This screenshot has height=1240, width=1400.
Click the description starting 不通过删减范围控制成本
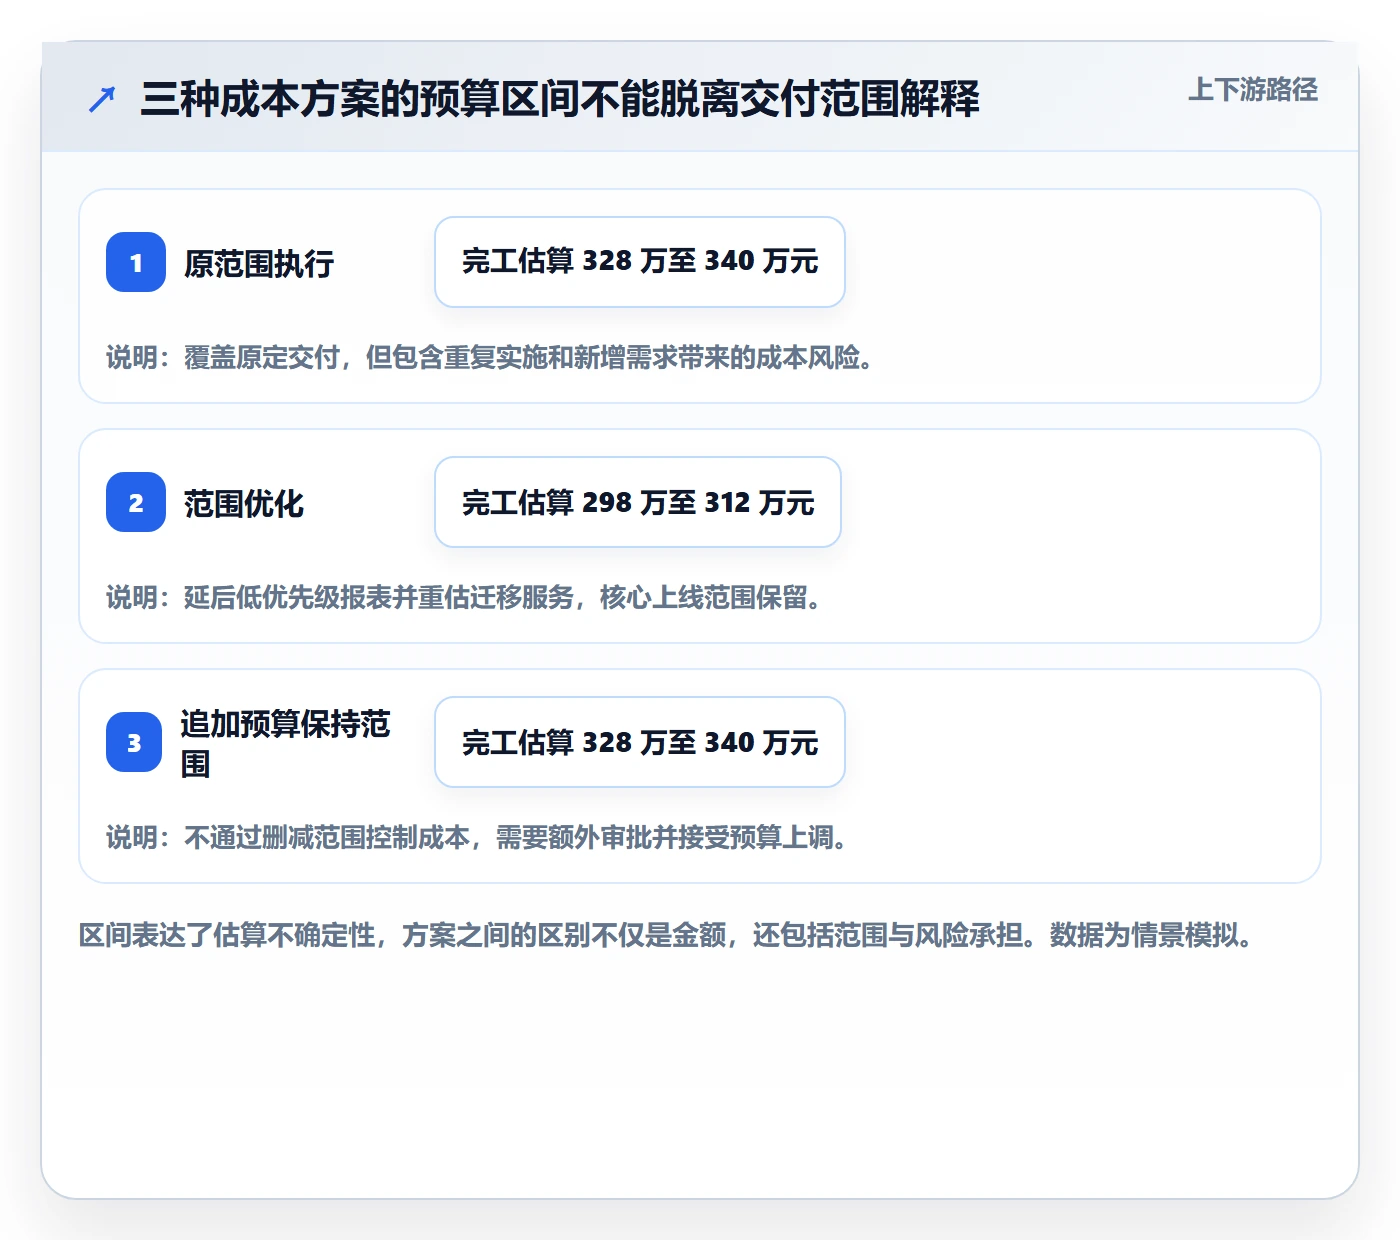tap(477, 837)
